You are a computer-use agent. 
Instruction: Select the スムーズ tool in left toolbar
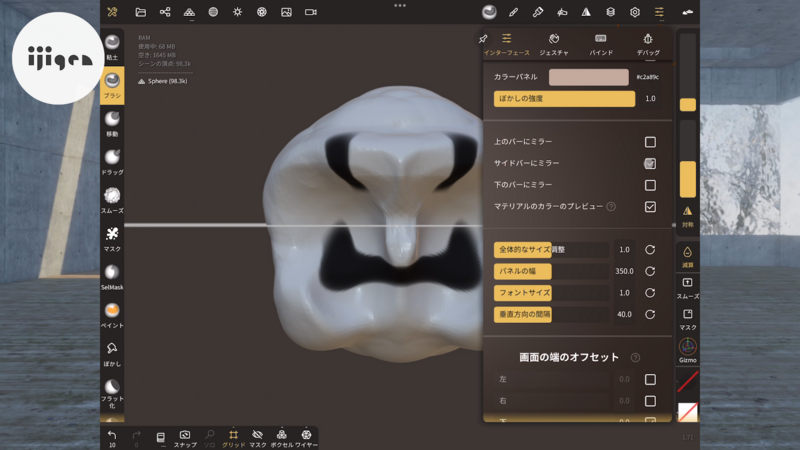pos(112,201)
